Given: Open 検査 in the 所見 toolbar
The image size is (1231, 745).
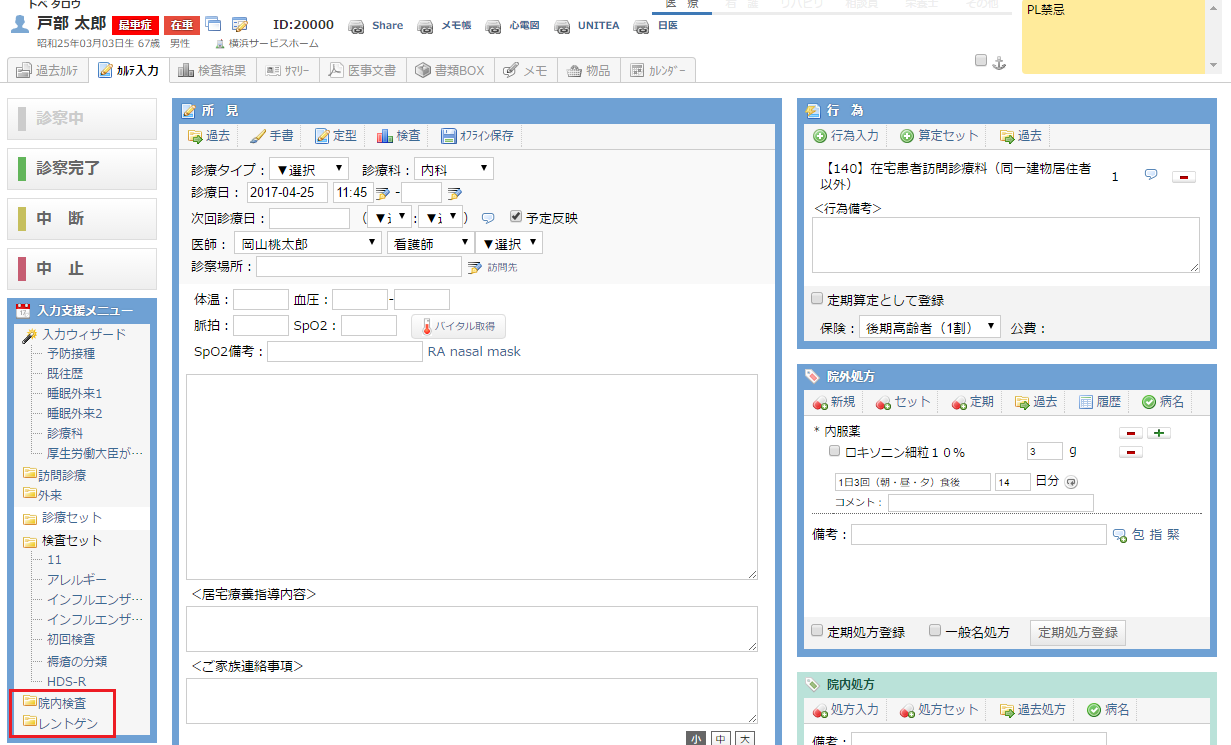Looking at the screenshot, I should [x=398, y=136].
